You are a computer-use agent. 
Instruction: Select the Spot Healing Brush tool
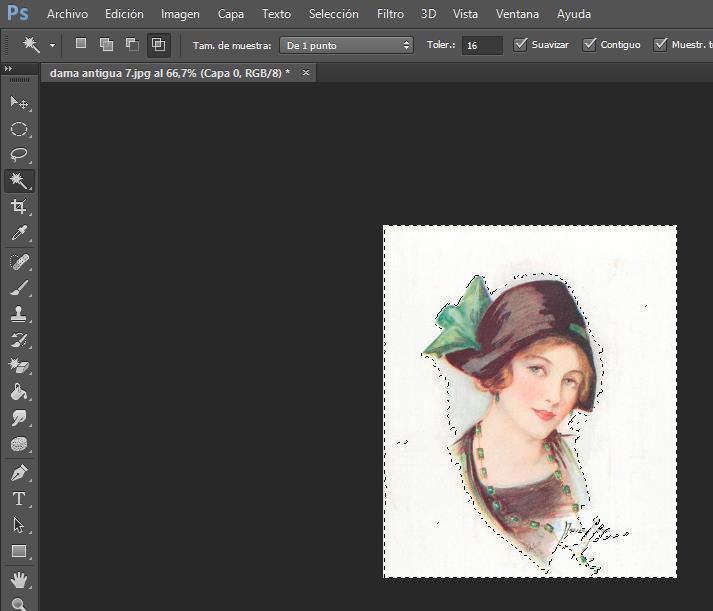(x=19, y=262)
